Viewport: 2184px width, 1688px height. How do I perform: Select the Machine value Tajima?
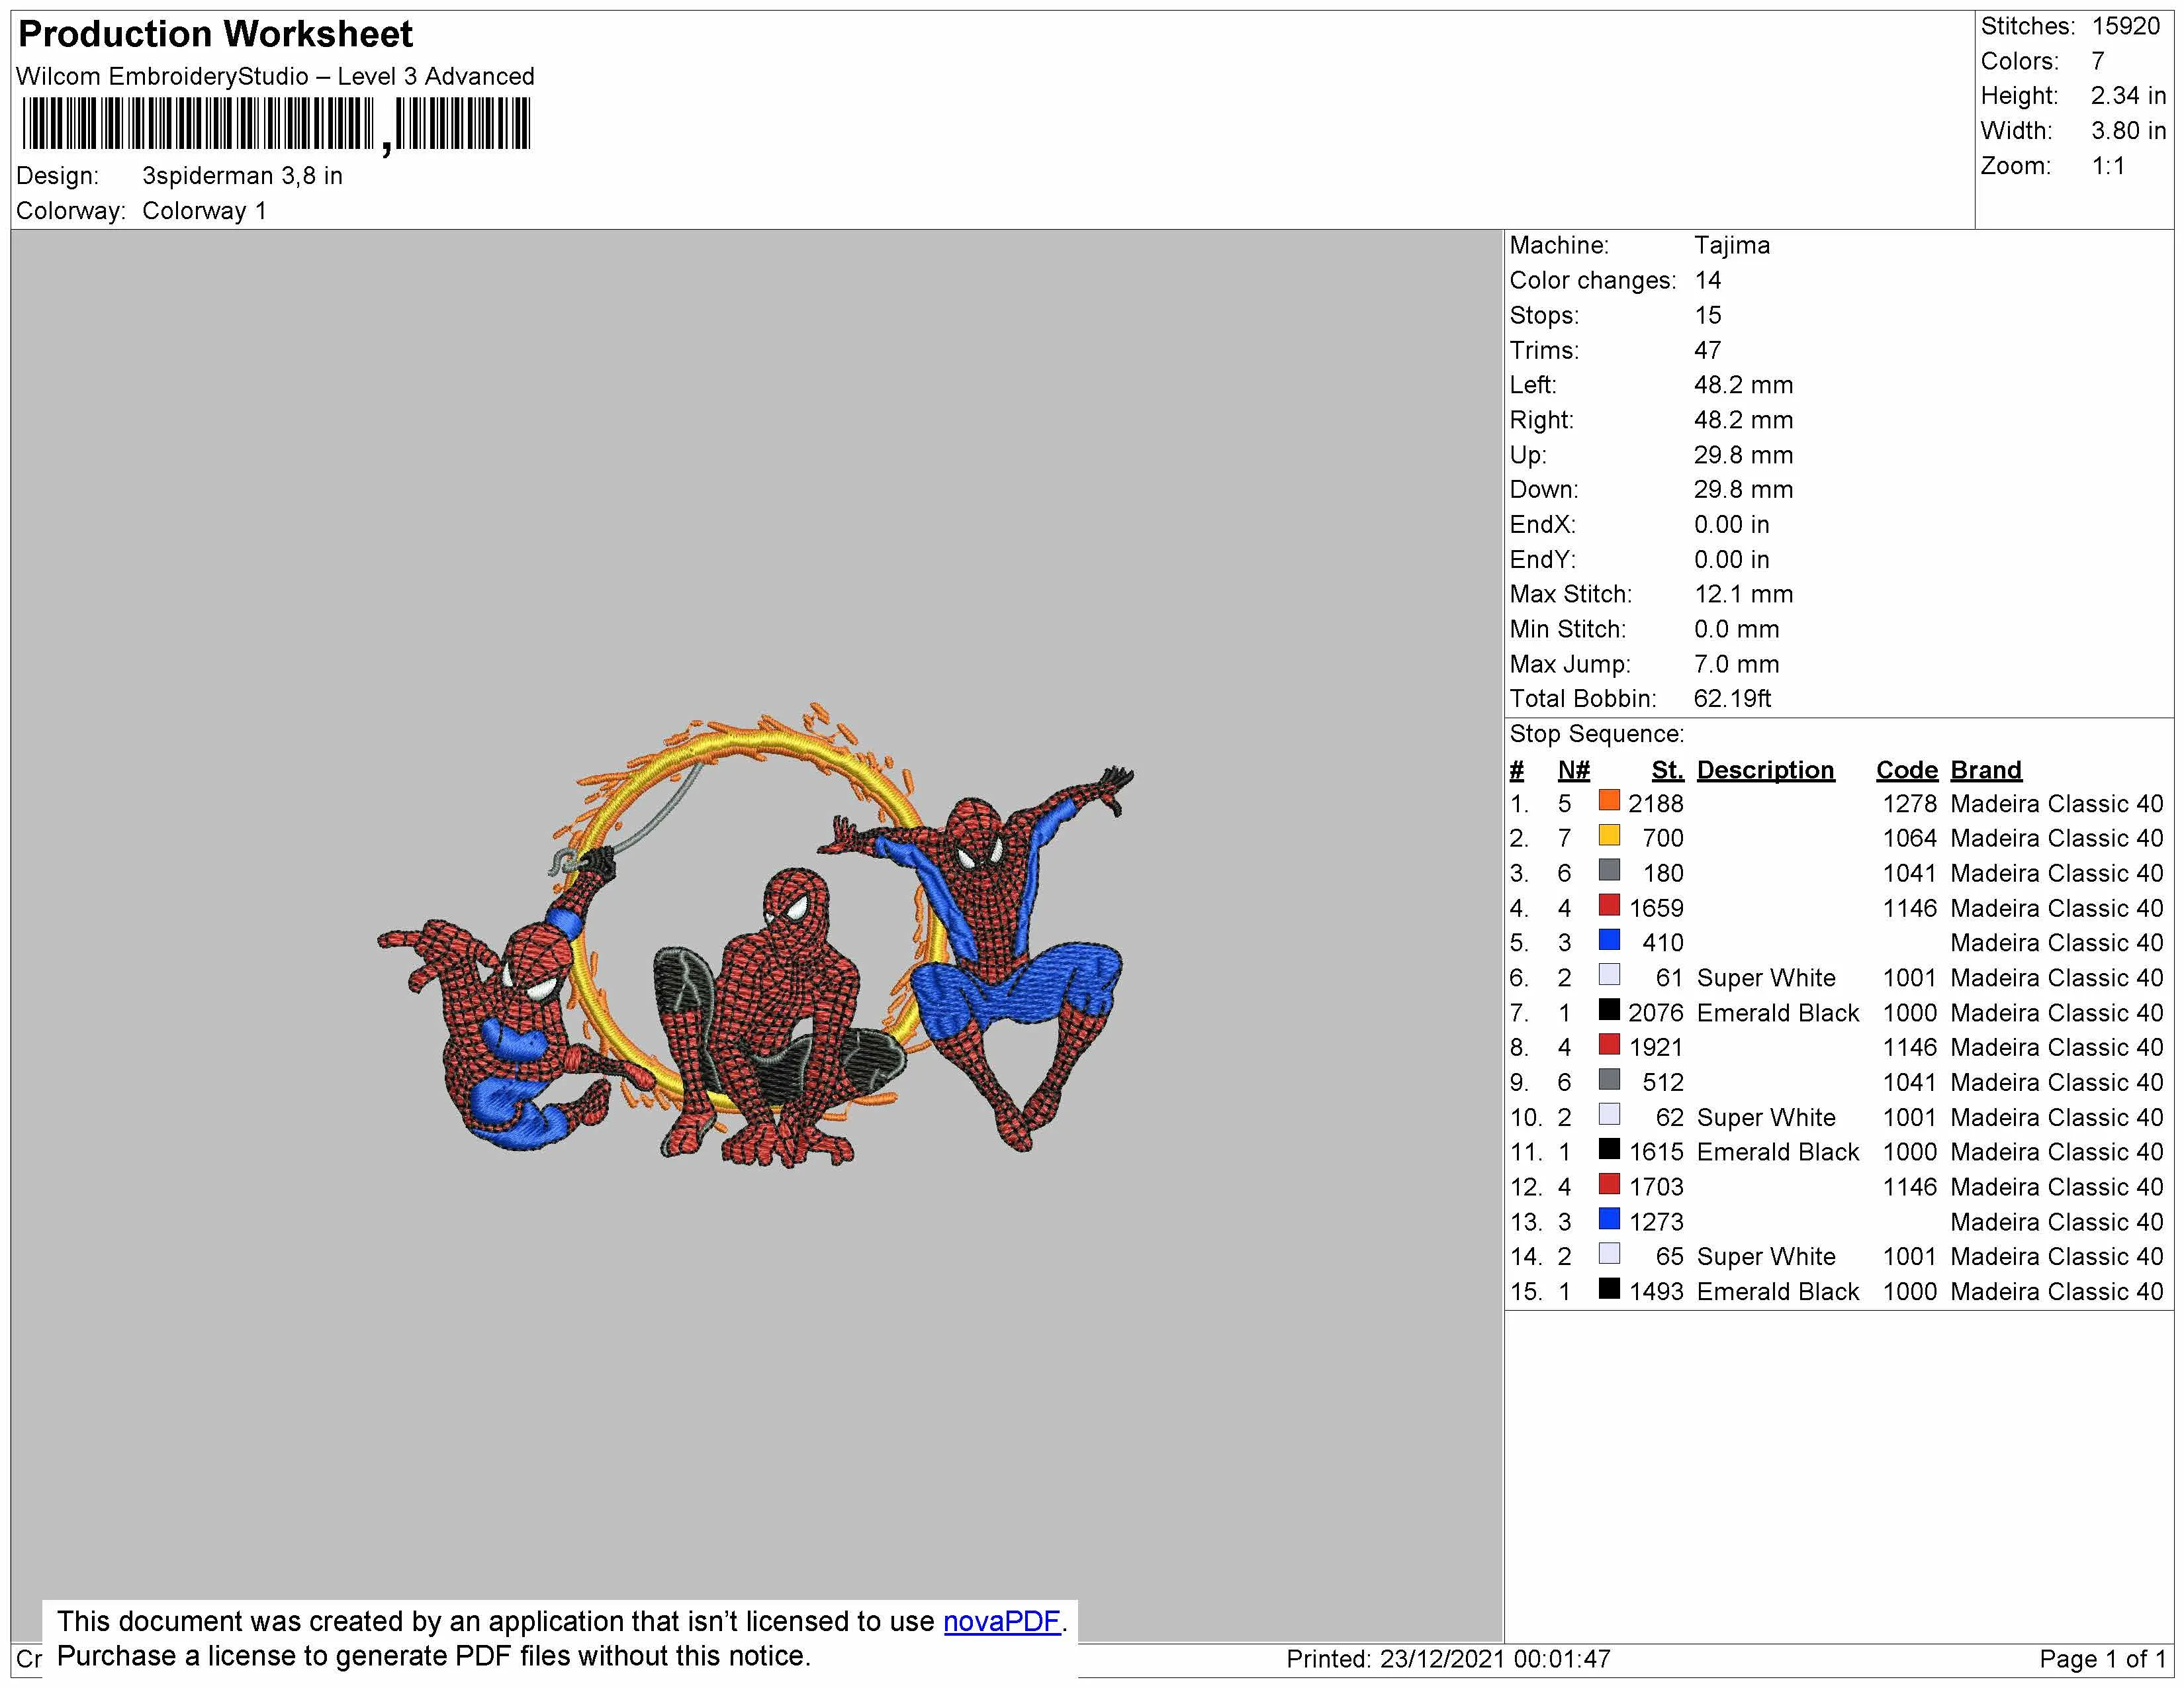1732,245
